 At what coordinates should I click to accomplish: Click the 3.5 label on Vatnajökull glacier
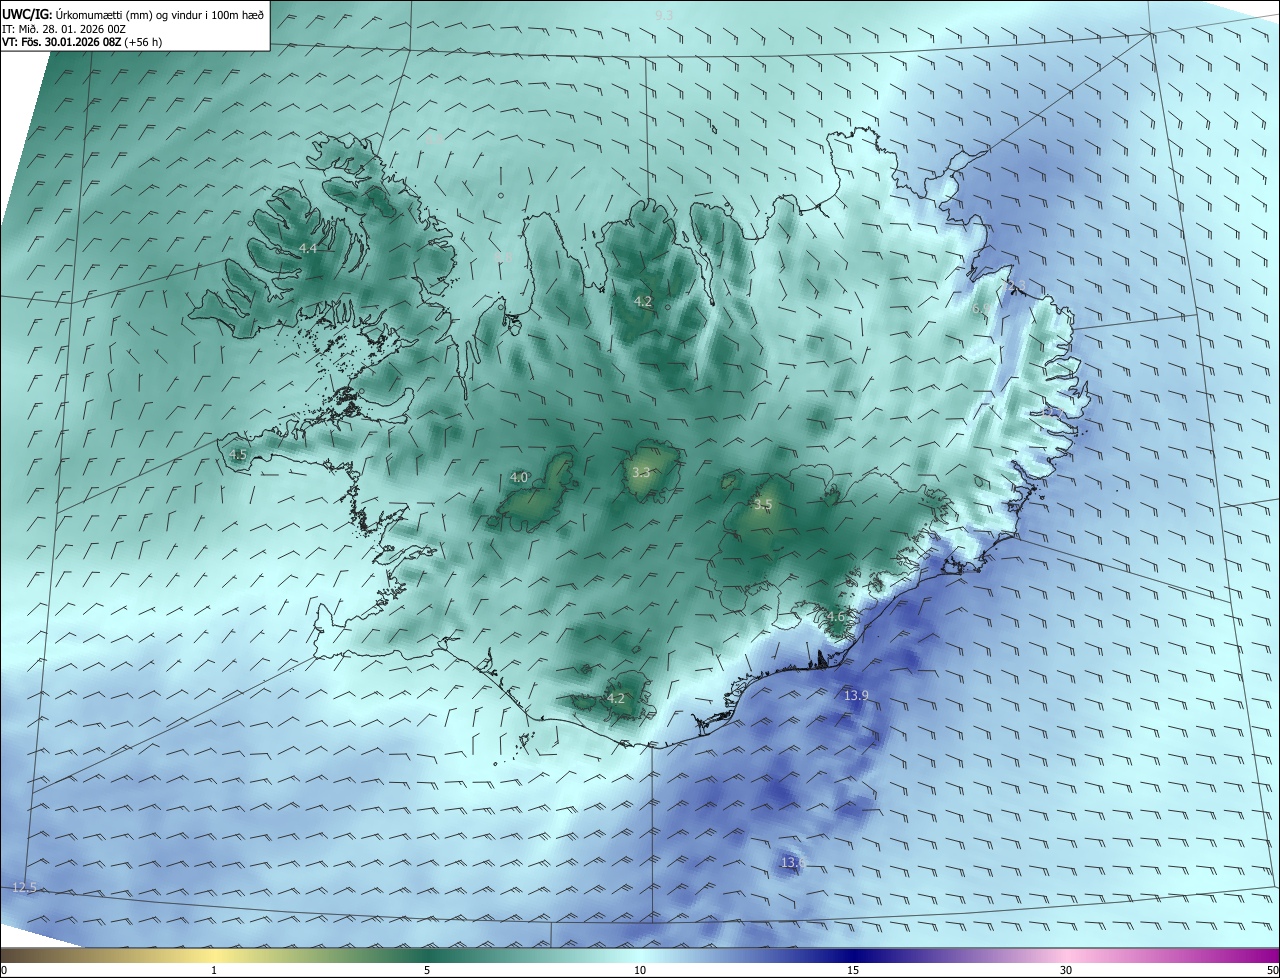coord(763,505)
